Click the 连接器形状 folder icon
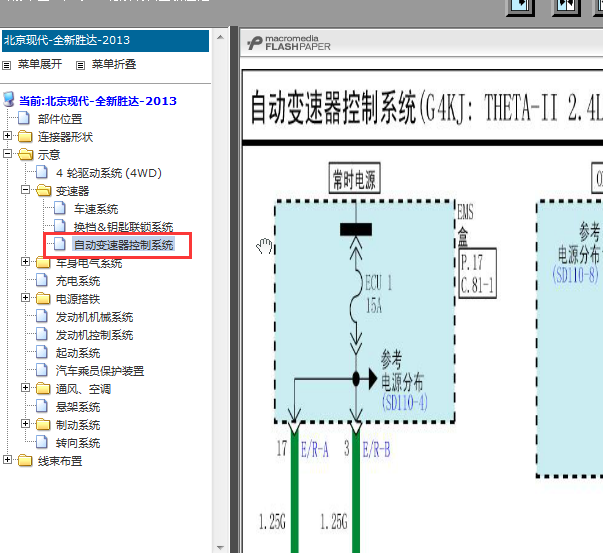The width and height of the screenshot is (603, 553). (x=25, y=136)
